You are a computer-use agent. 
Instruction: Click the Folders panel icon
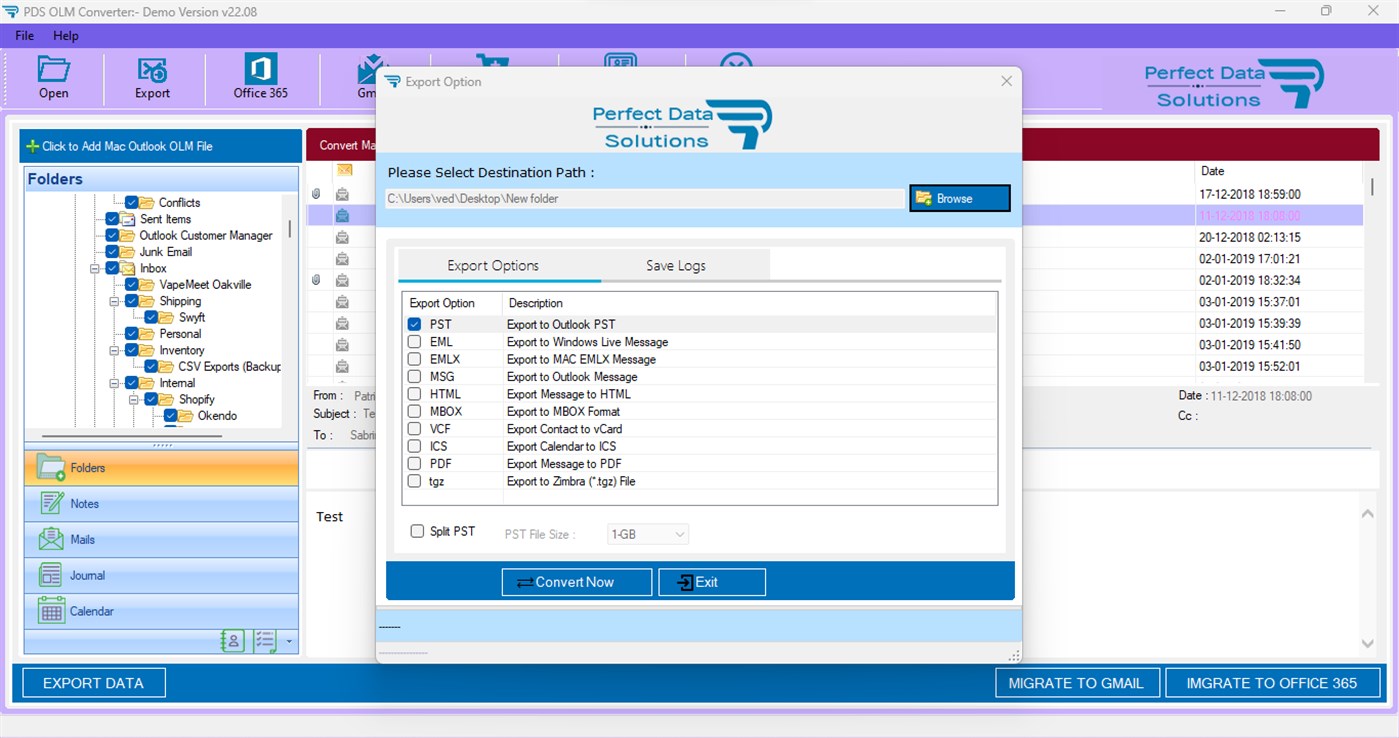point(160,467)
